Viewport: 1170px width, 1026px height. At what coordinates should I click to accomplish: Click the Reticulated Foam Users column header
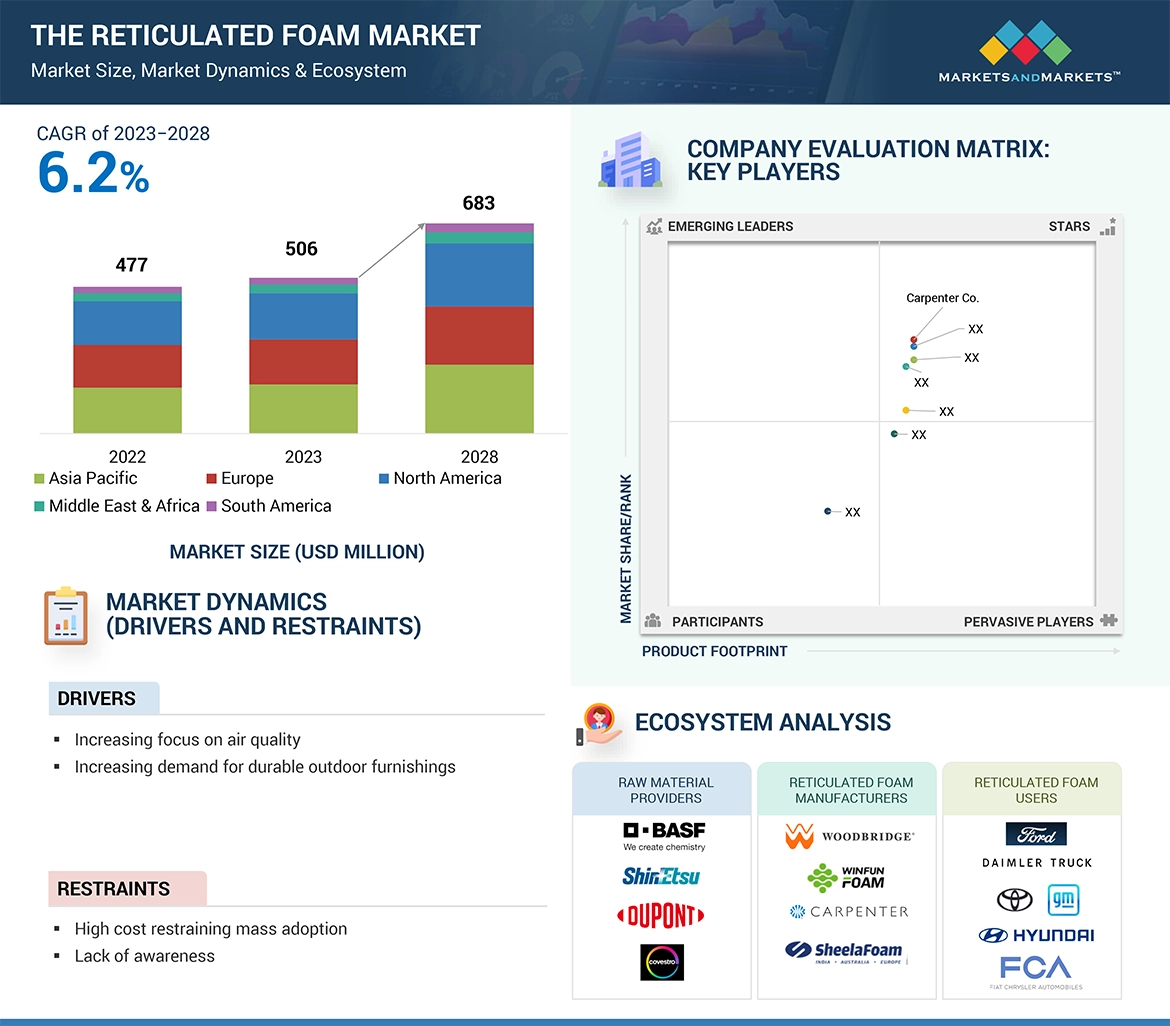(1036, 790)
